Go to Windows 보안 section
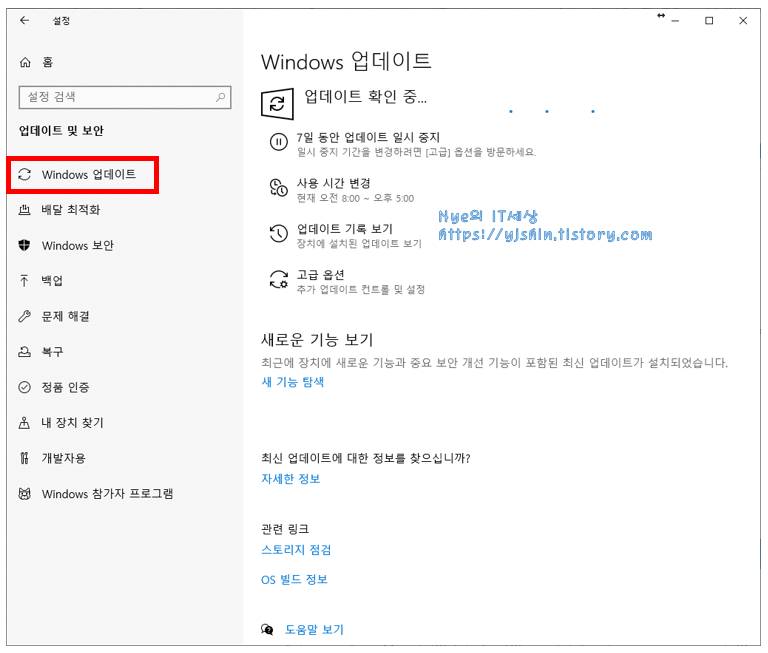The height and width of the screenshot is (653, 768). (77, 245)
